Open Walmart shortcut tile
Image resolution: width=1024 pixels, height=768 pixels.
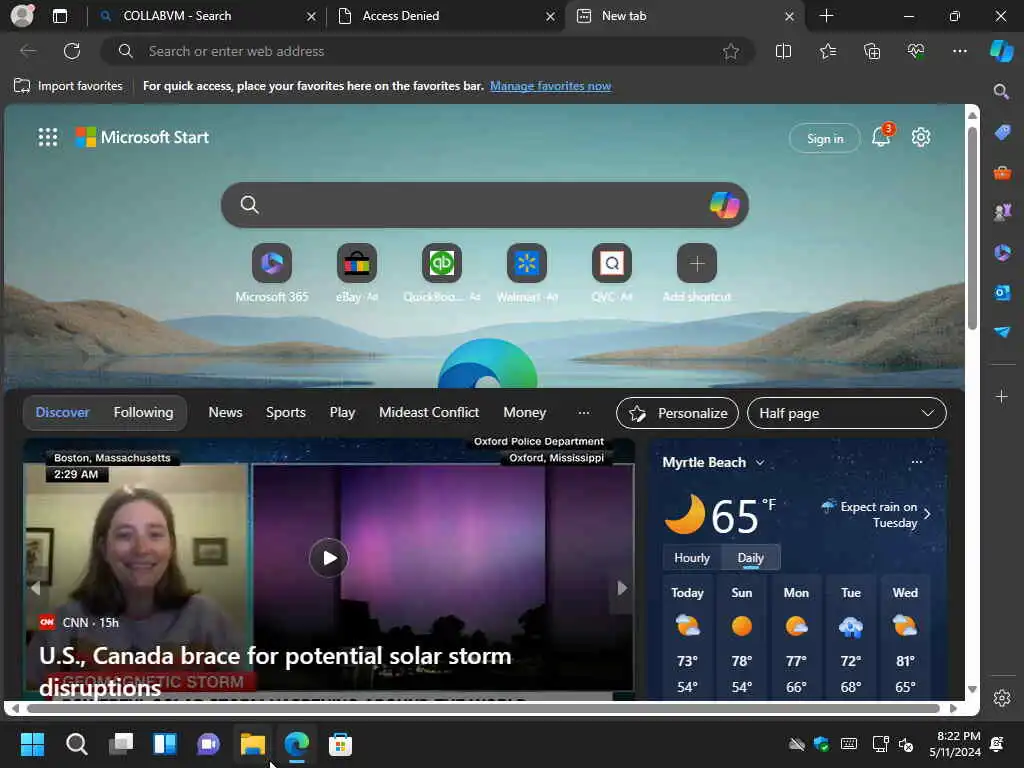pyautogui.click(x=526, y=263)
